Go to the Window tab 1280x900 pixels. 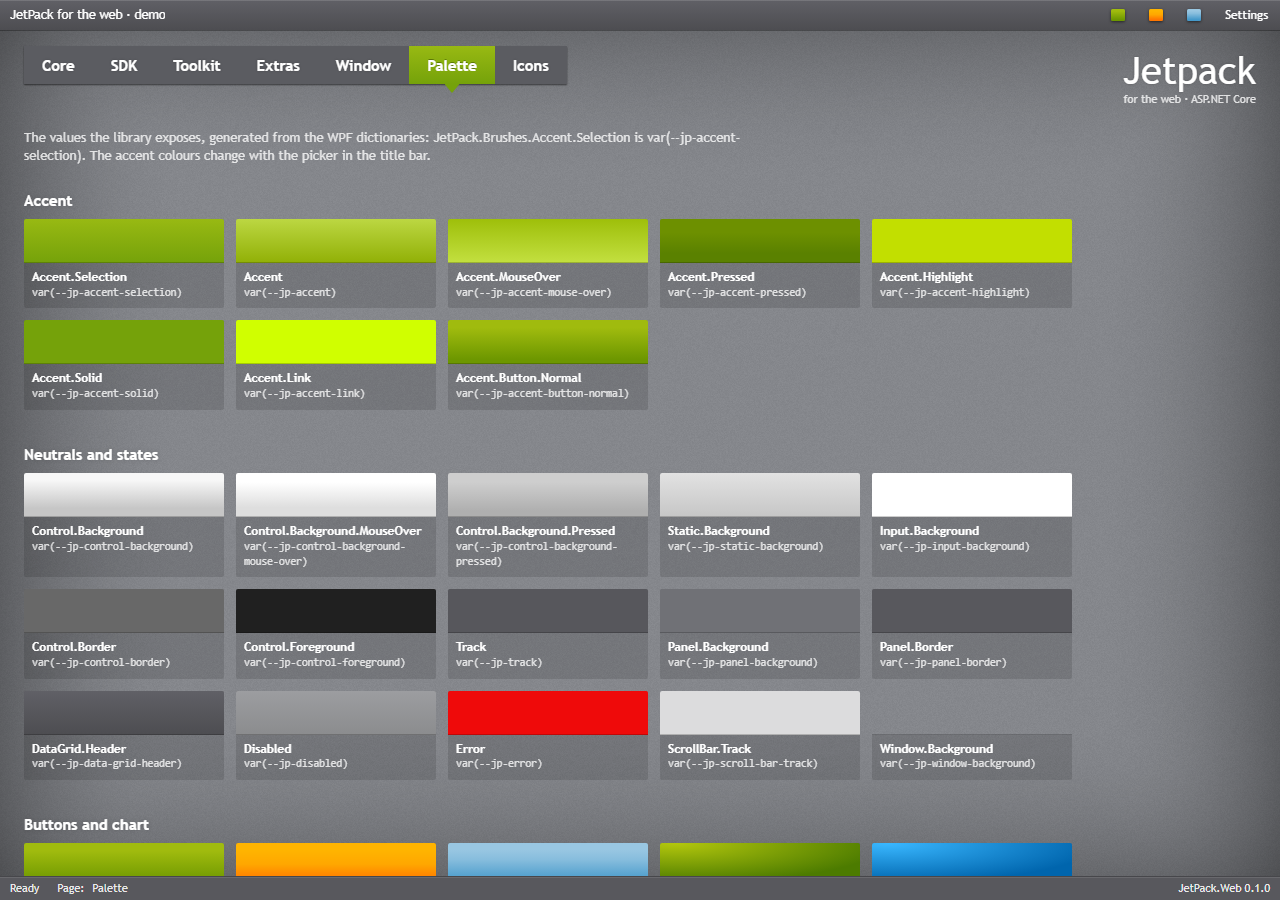[363, 66]
